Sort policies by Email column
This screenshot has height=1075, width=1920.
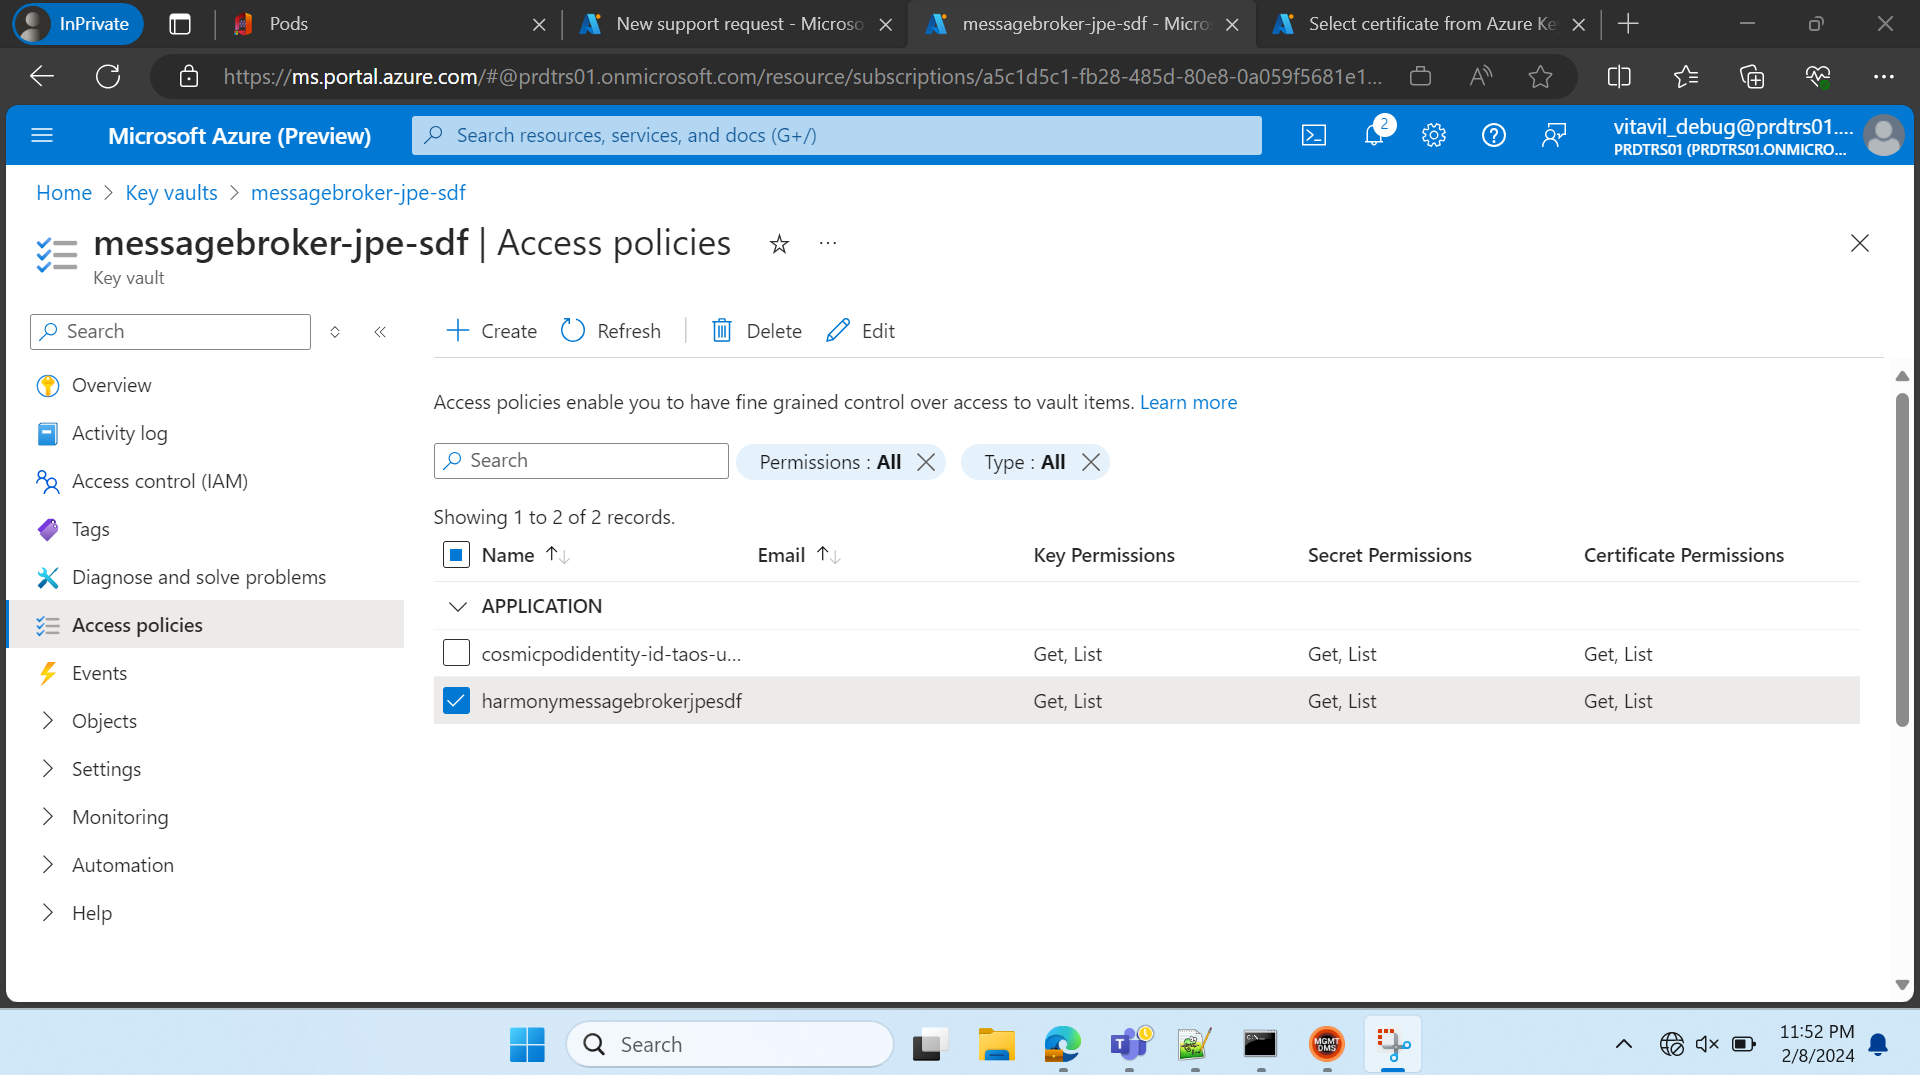point(799,555)
